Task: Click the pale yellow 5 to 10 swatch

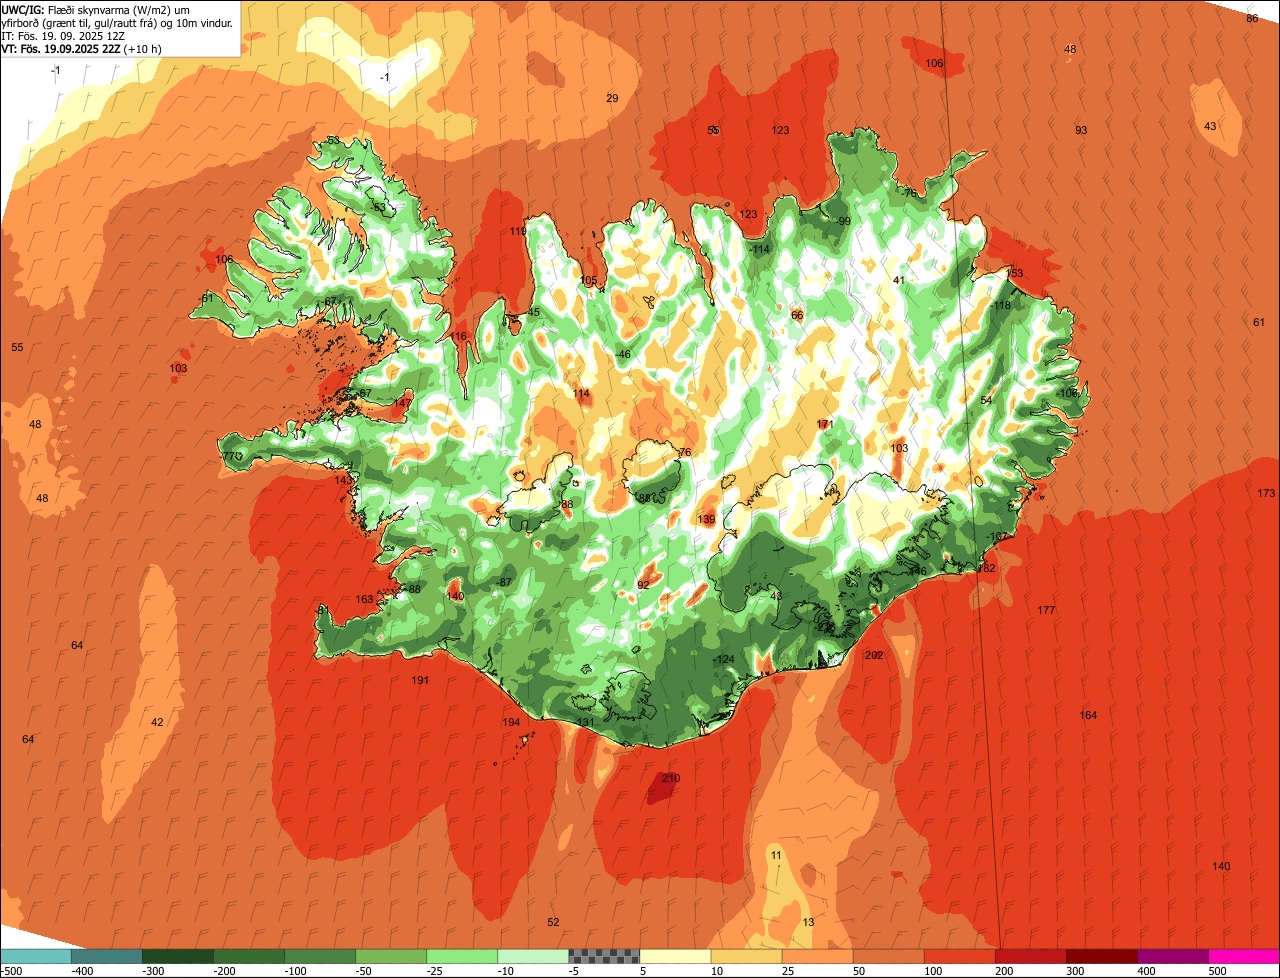Action: [674, 956]
